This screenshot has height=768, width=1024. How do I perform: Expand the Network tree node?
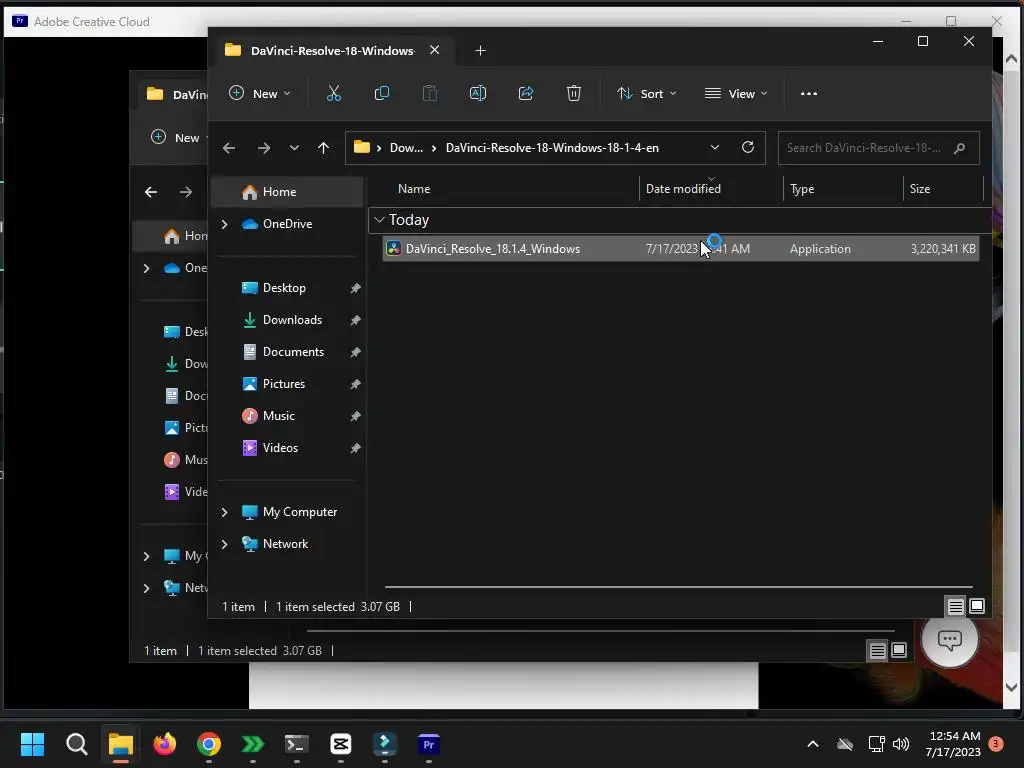coord(224,544)
